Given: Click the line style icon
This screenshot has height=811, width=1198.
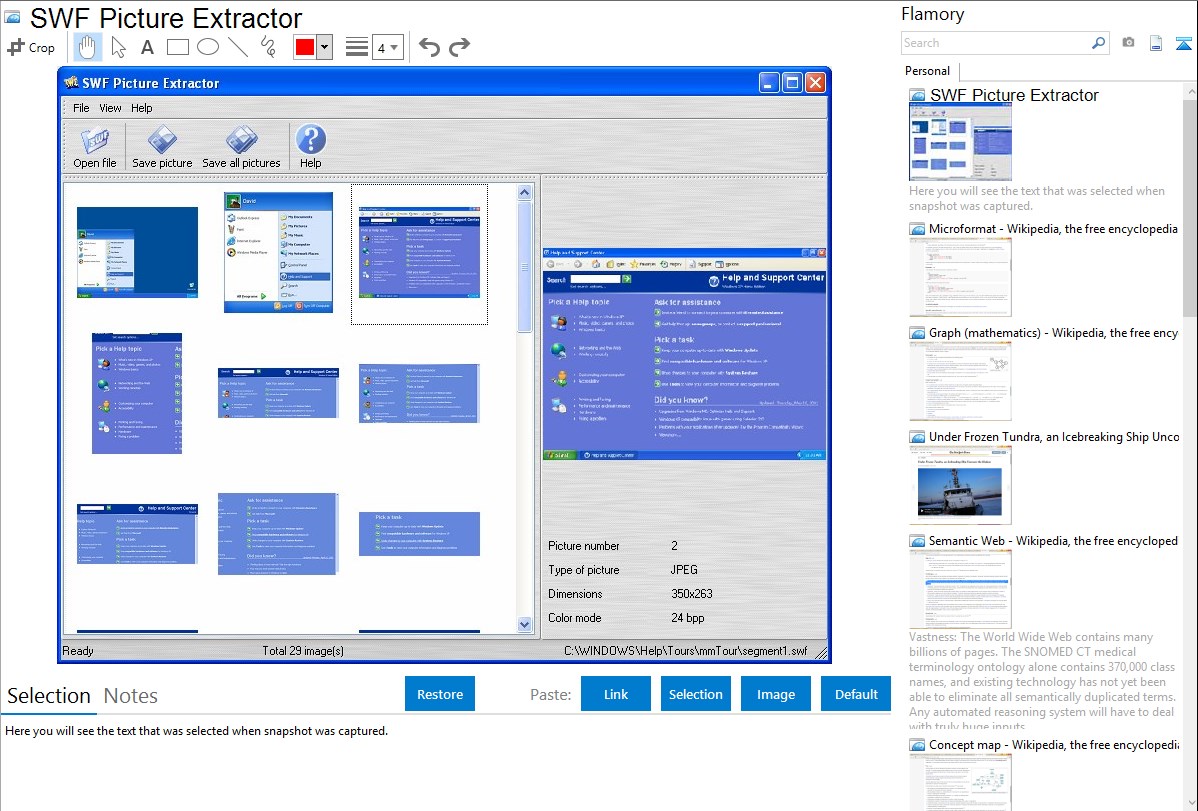Looking at the screenshot, I should 357,47.
